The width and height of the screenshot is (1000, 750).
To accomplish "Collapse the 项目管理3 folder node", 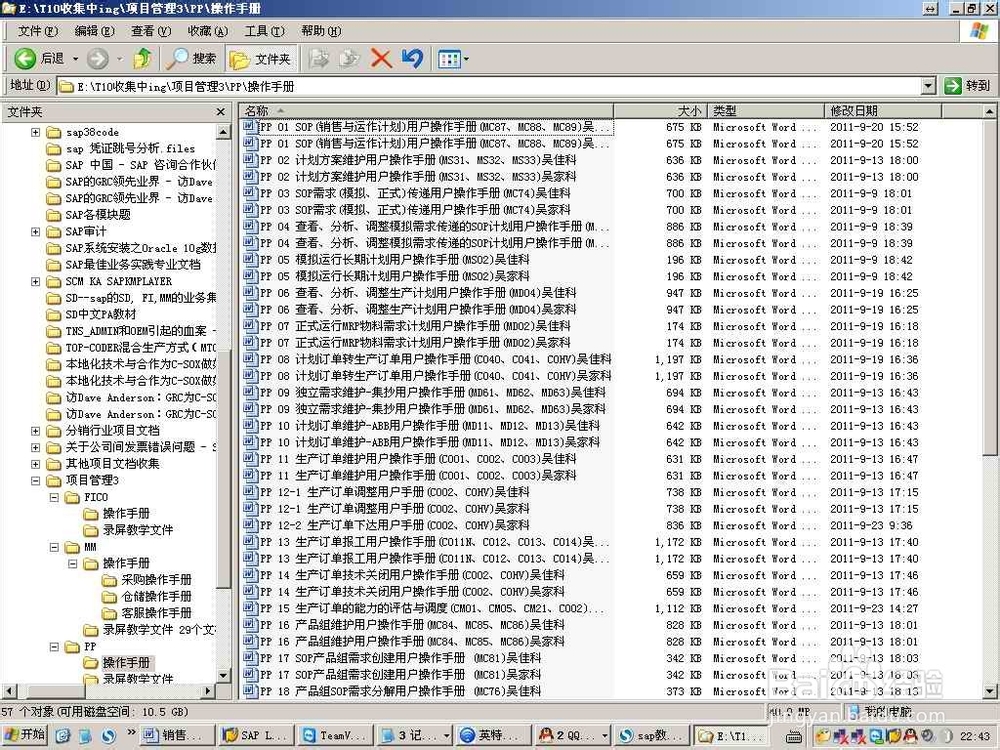I will (x=36, y=480).
